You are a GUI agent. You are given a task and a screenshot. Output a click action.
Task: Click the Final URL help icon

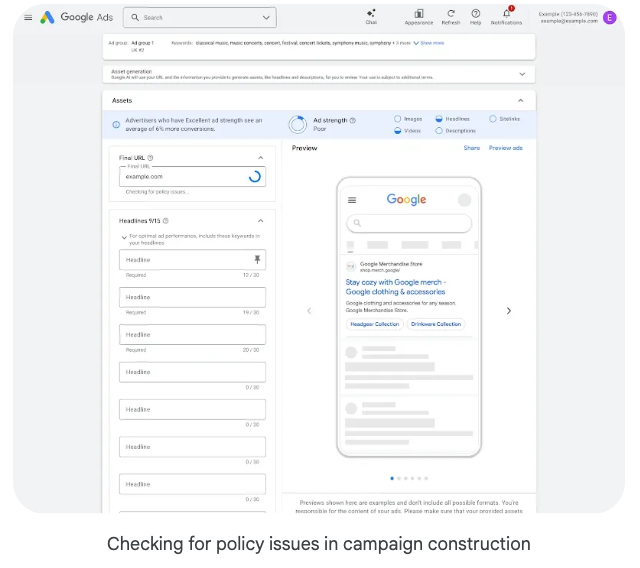(150, 158)
